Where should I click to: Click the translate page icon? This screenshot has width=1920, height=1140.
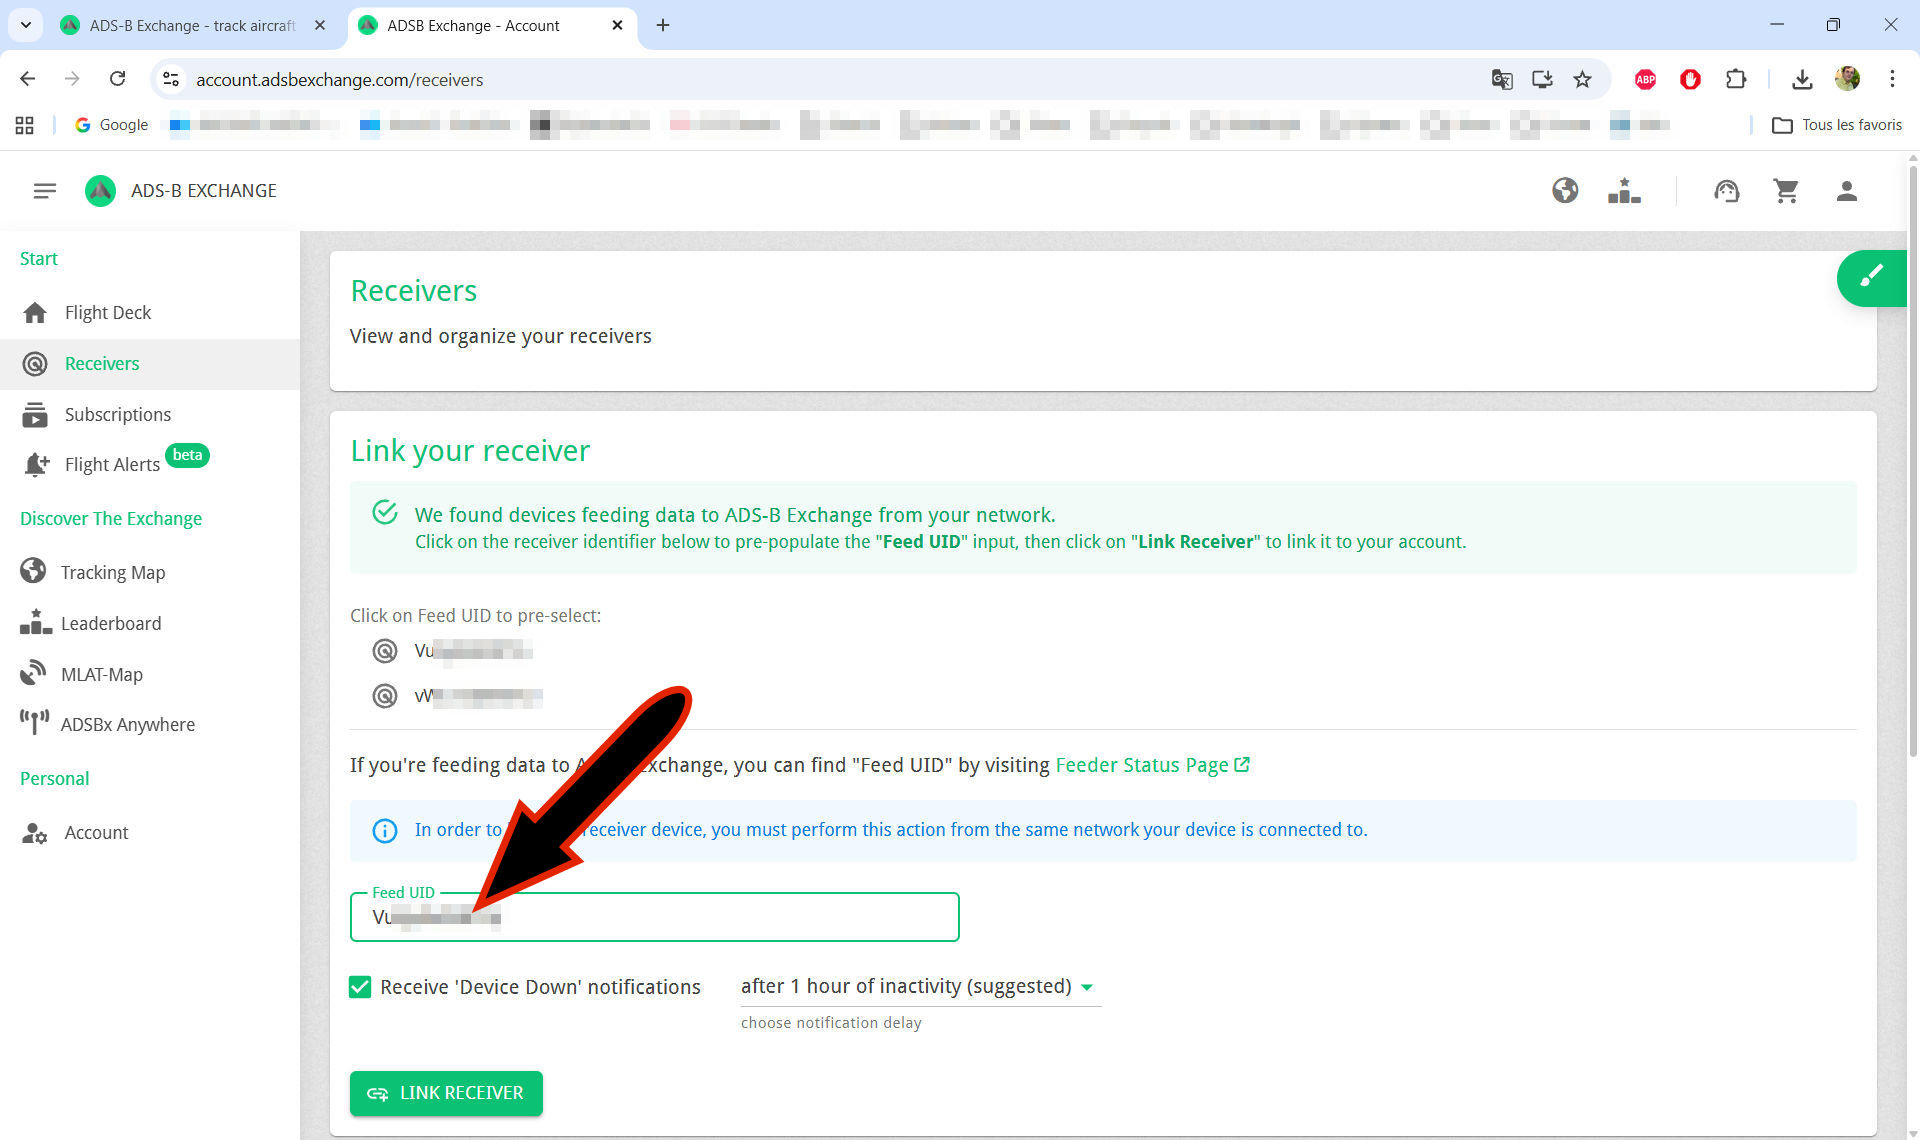[1502, 79]
